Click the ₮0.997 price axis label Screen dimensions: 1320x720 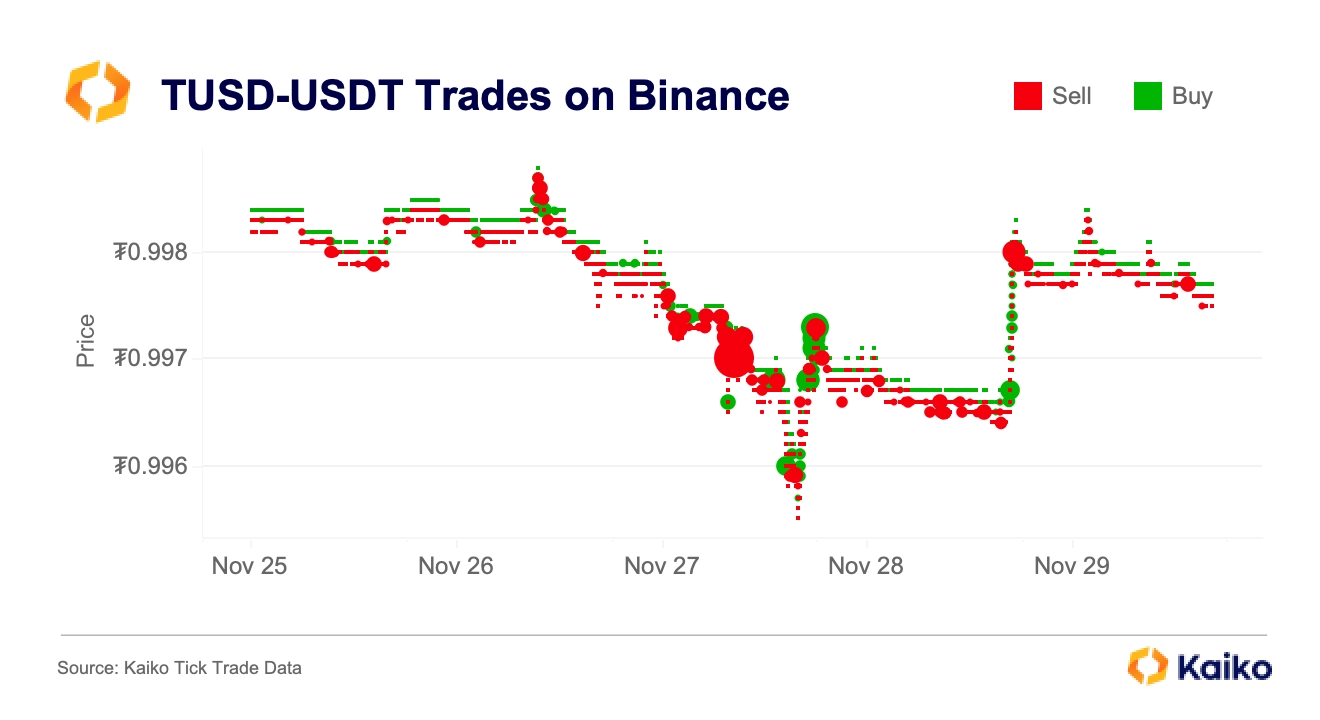click(x=150, y=358)
